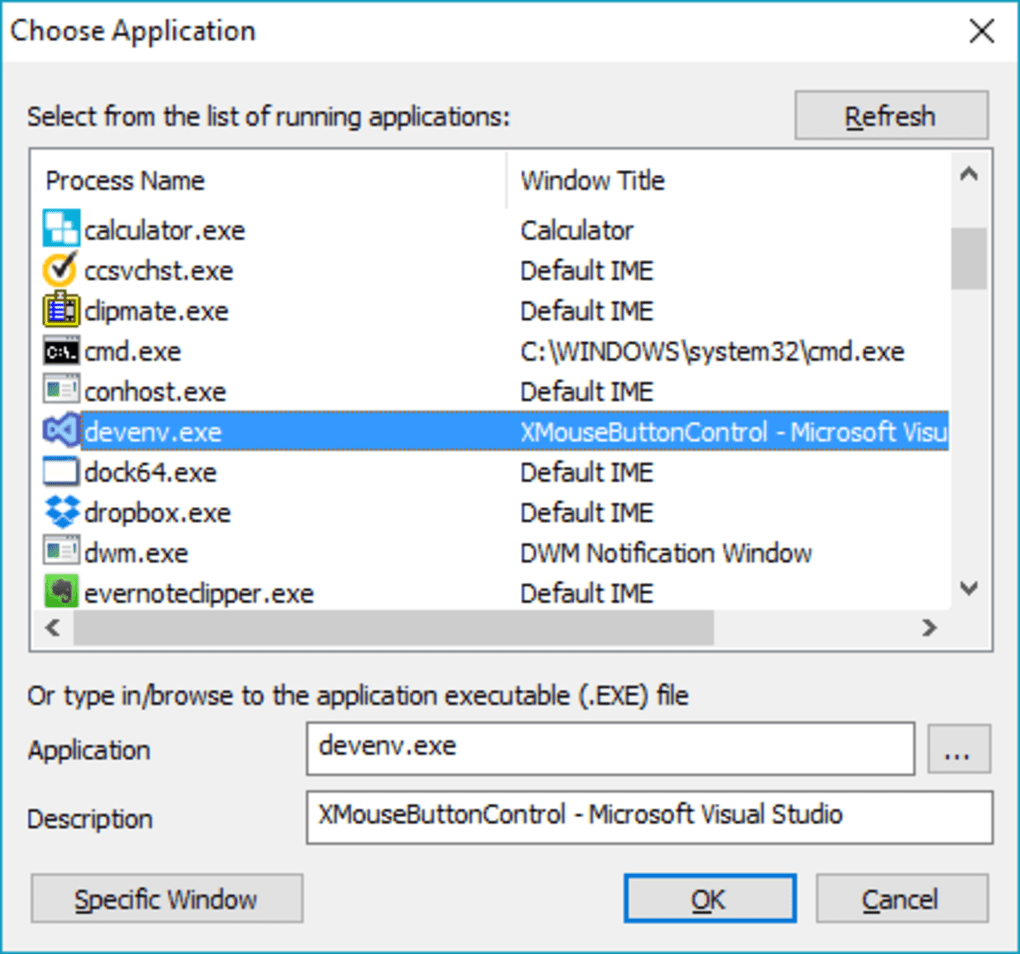Click the Visual Studio icon beside devenv.exe
The width and height of the screenshot is (1020, 954).
[x=59, y=431]
